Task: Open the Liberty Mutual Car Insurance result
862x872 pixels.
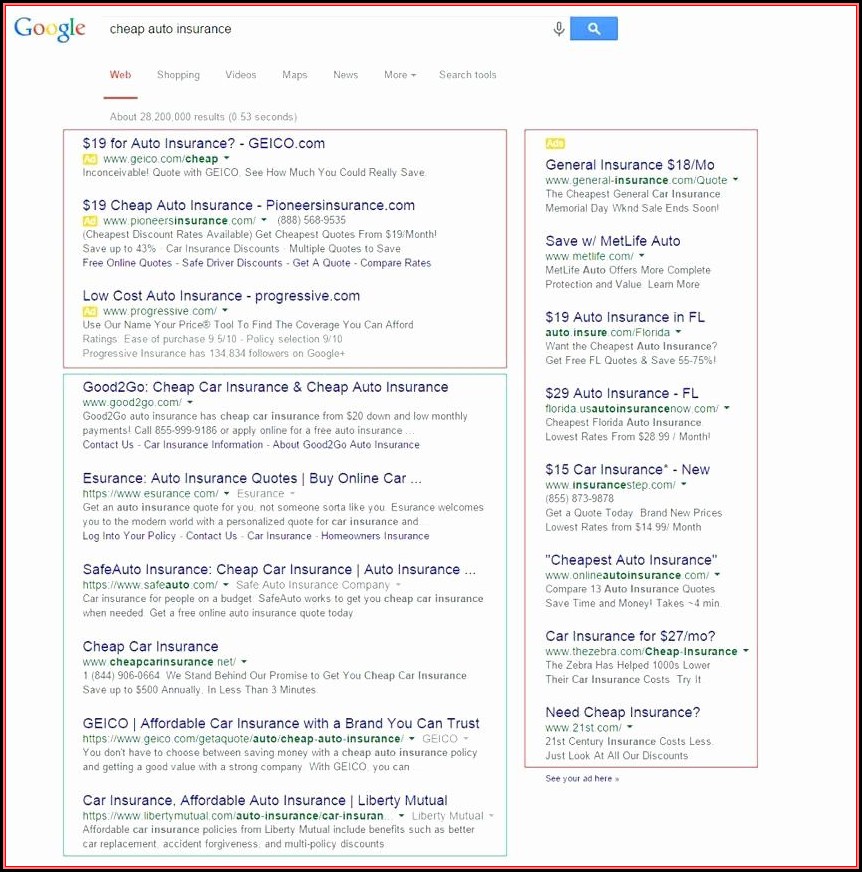Action: pyautogui.click(x=265, y=800)
